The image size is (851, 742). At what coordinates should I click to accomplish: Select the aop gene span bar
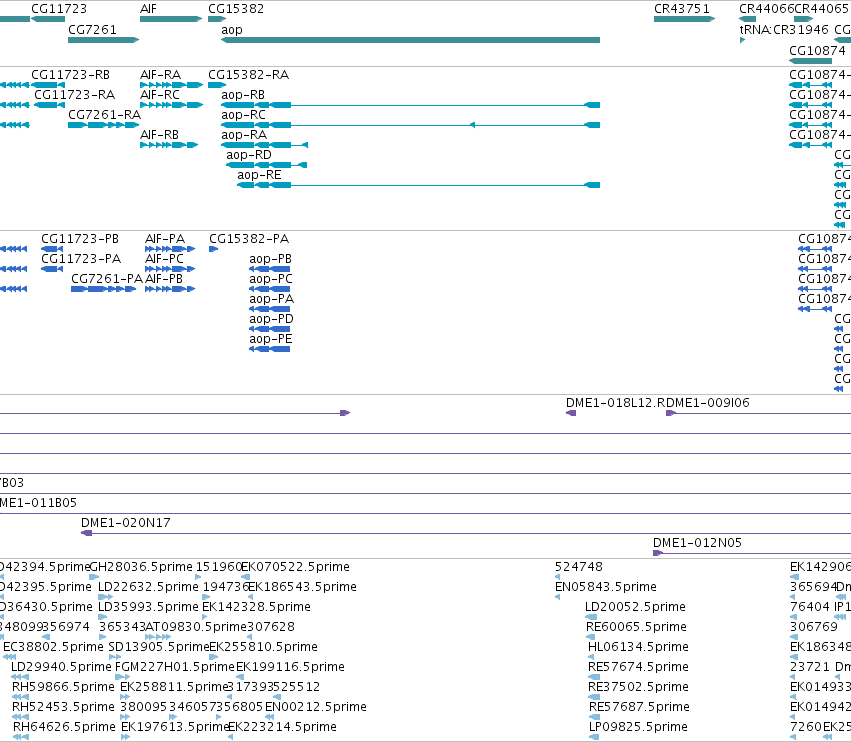[x=410, y=40]
